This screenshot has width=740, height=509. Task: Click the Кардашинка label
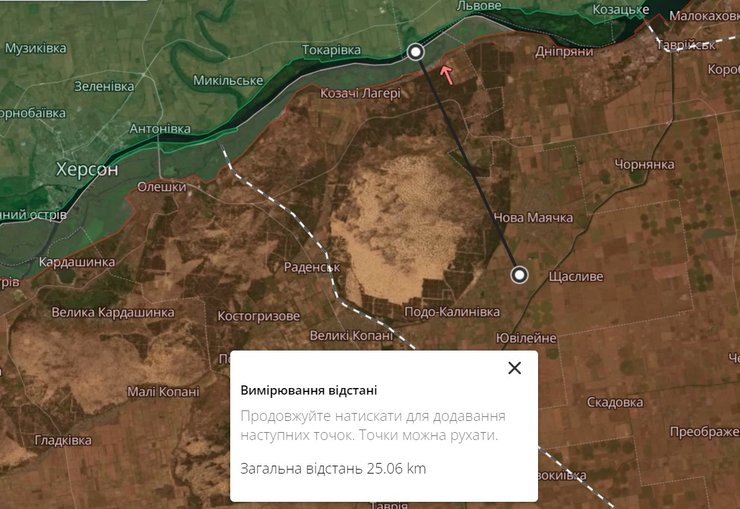pos(77,262)
